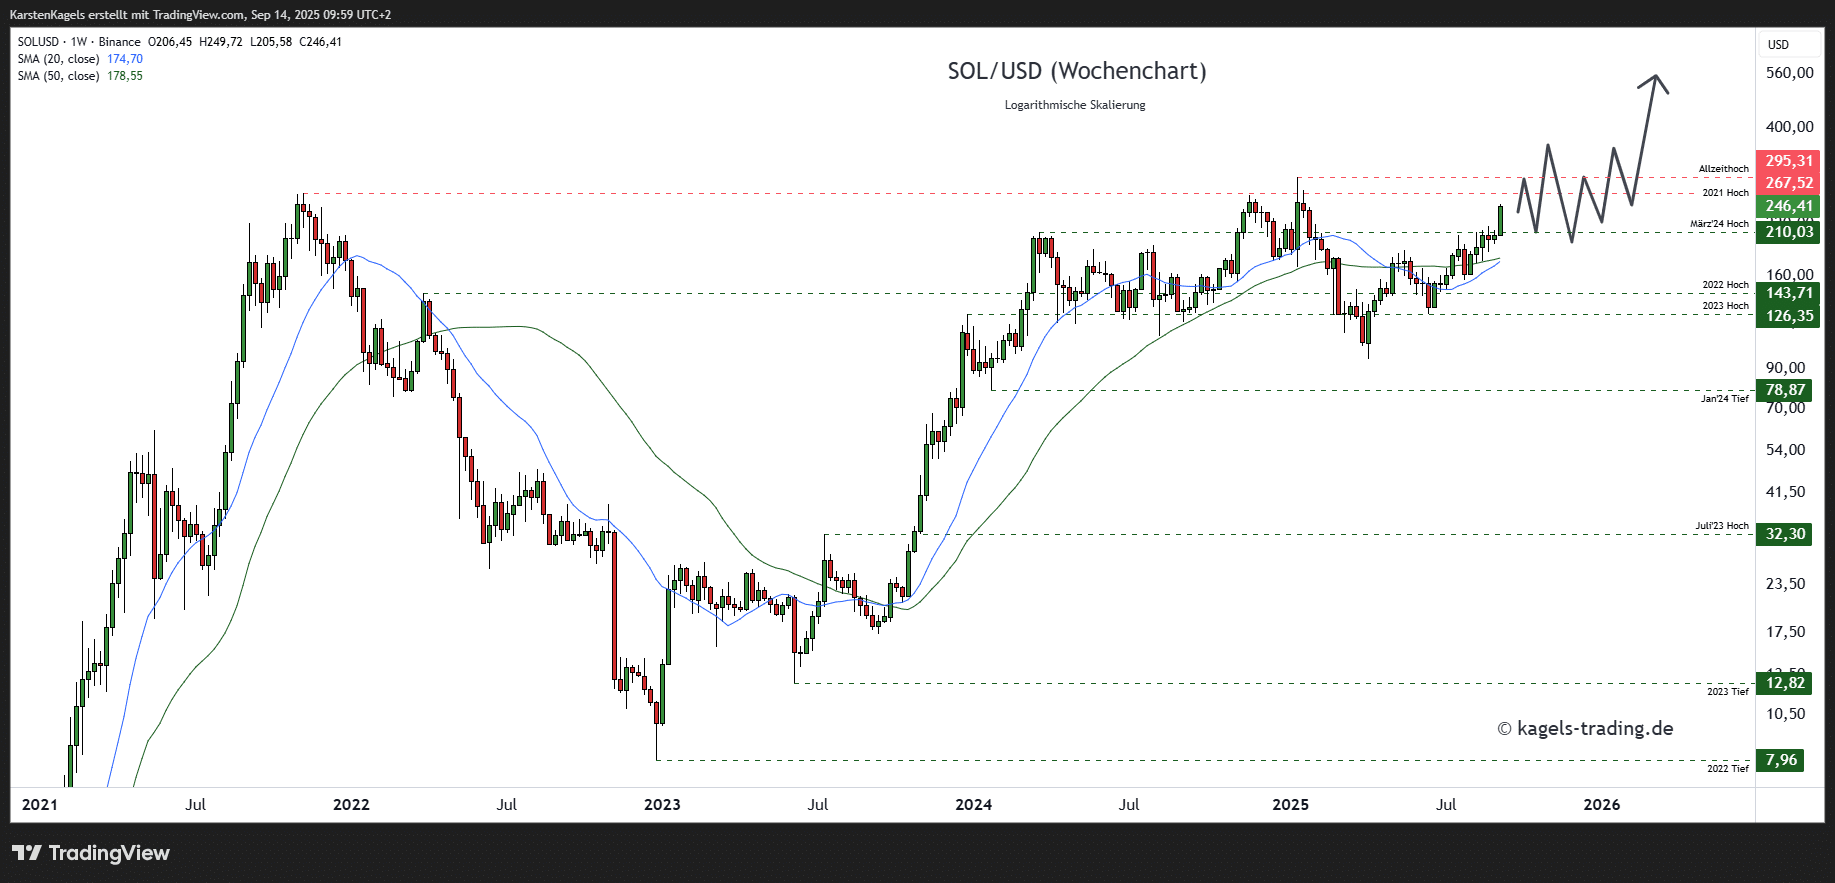The height and width of the screenshot is (883, 1835).
Task: Click the 32,30 Juli'23 Hoch price tag
Action: 1785,534
